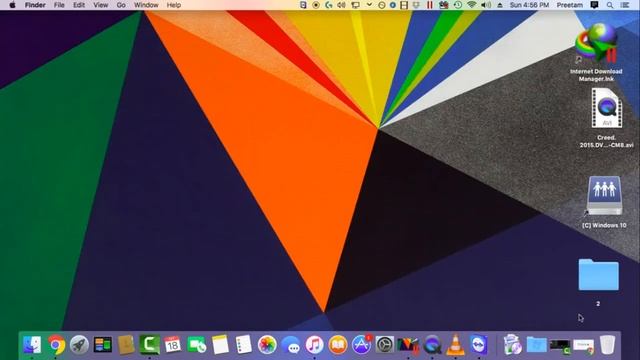Open App Store with badge in dock
Viewport: 640px width, 360px height.
[361, 345]
